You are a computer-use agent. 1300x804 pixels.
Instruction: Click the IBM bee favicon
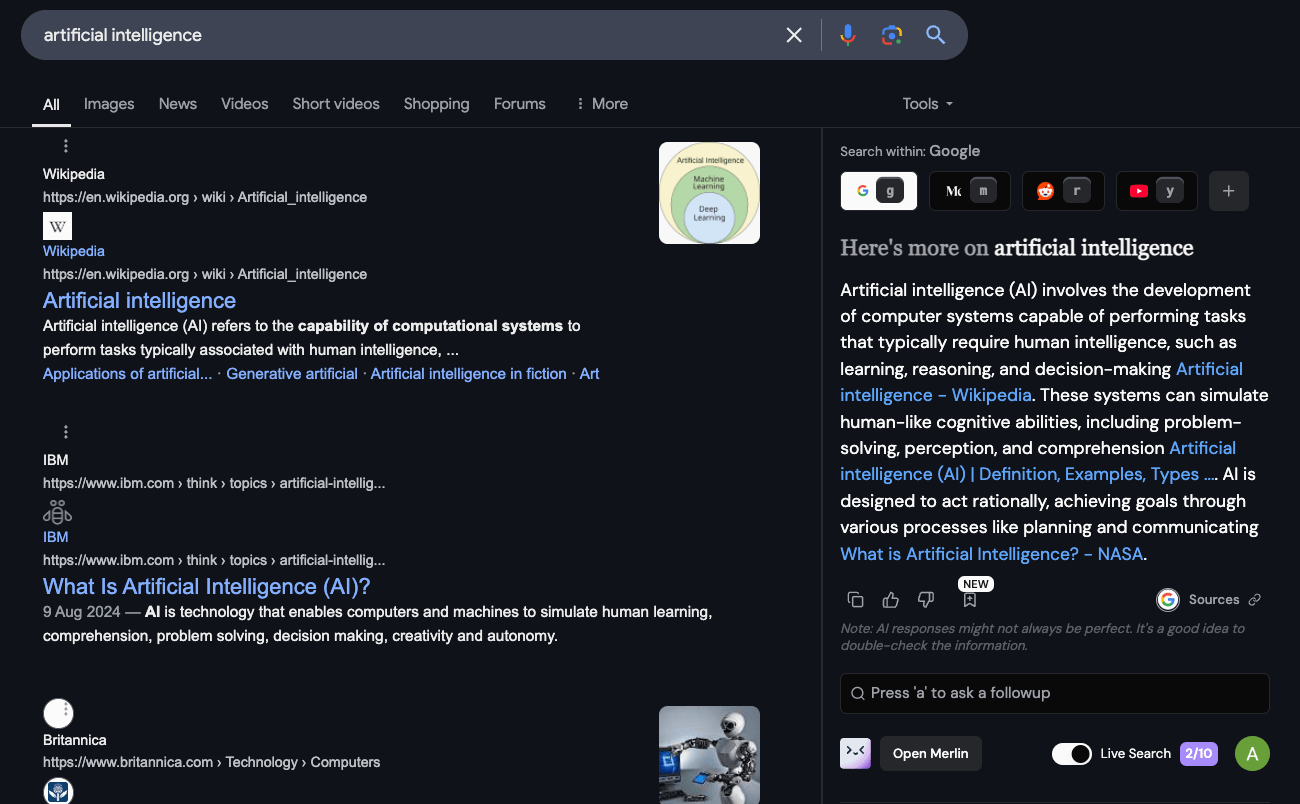point(57,512)
